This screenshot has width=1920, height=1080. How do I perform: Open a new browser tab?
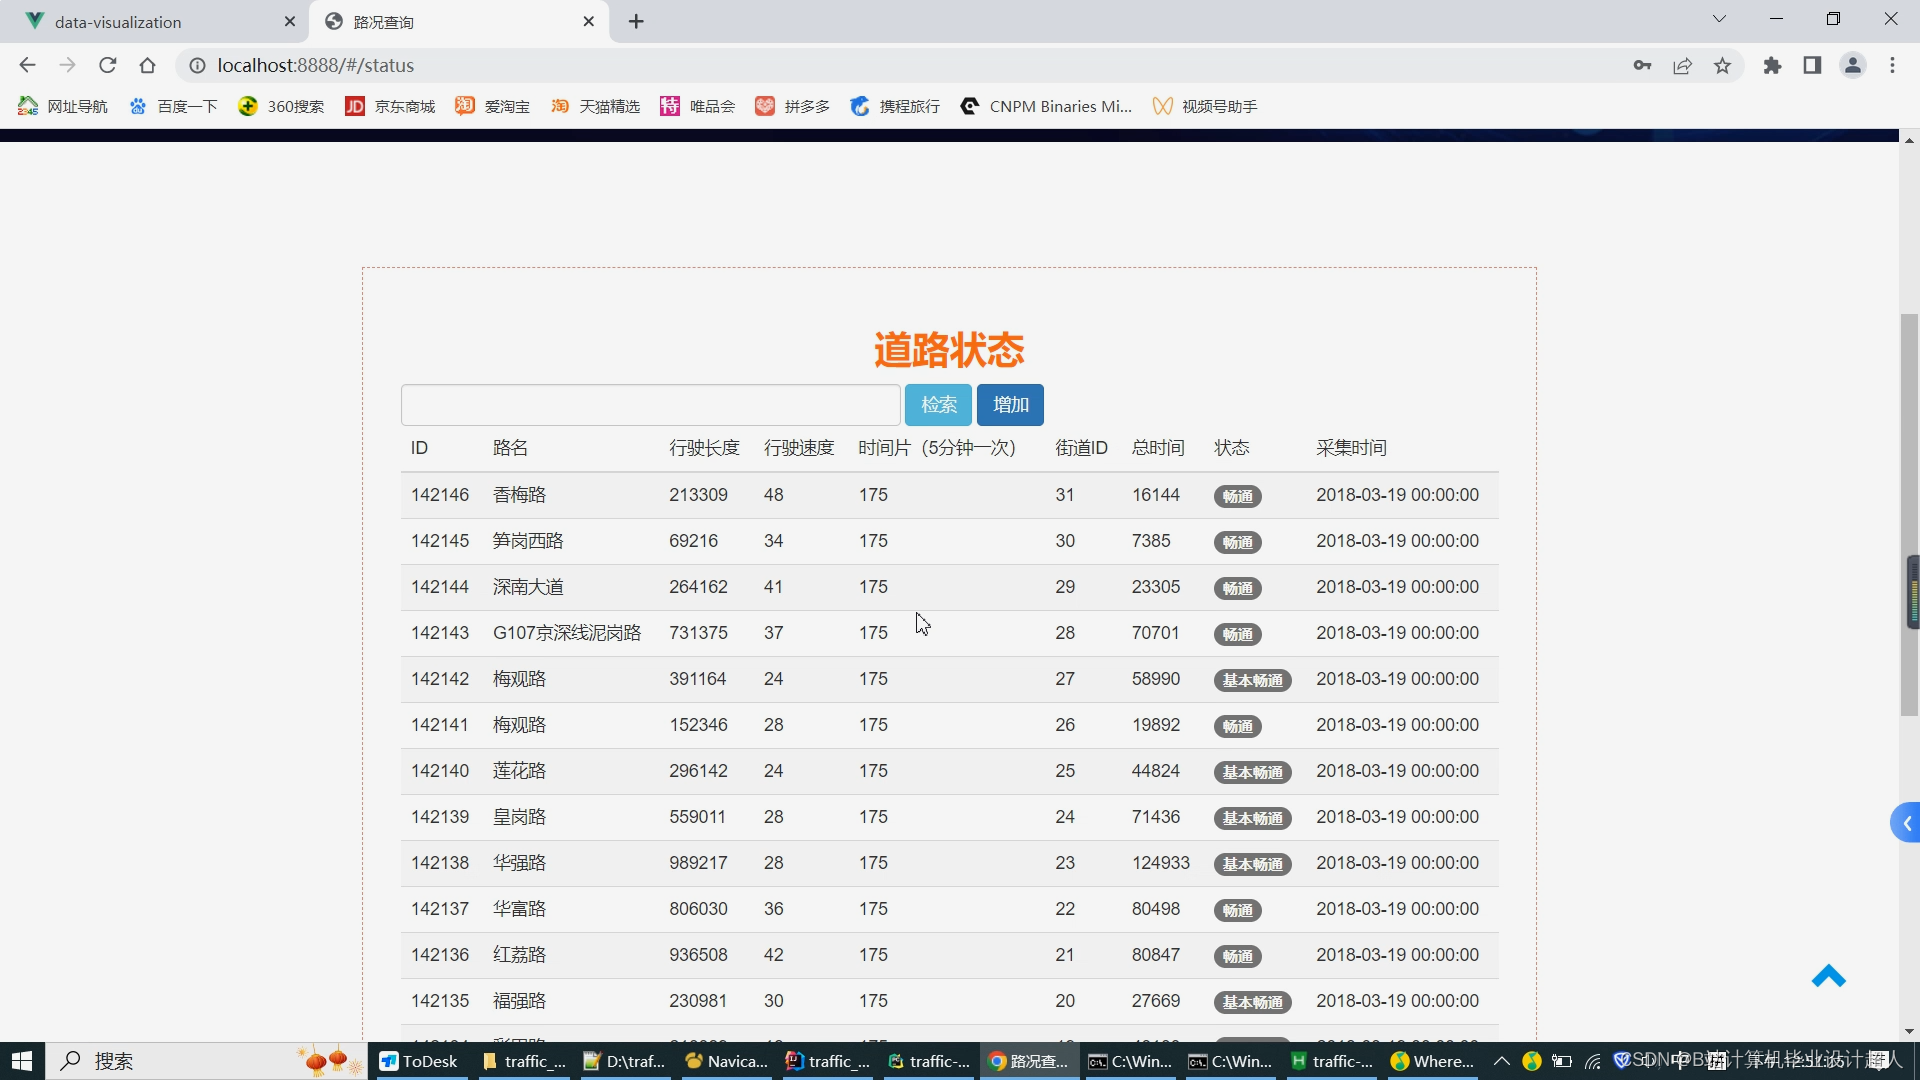(x=636, y=22)
